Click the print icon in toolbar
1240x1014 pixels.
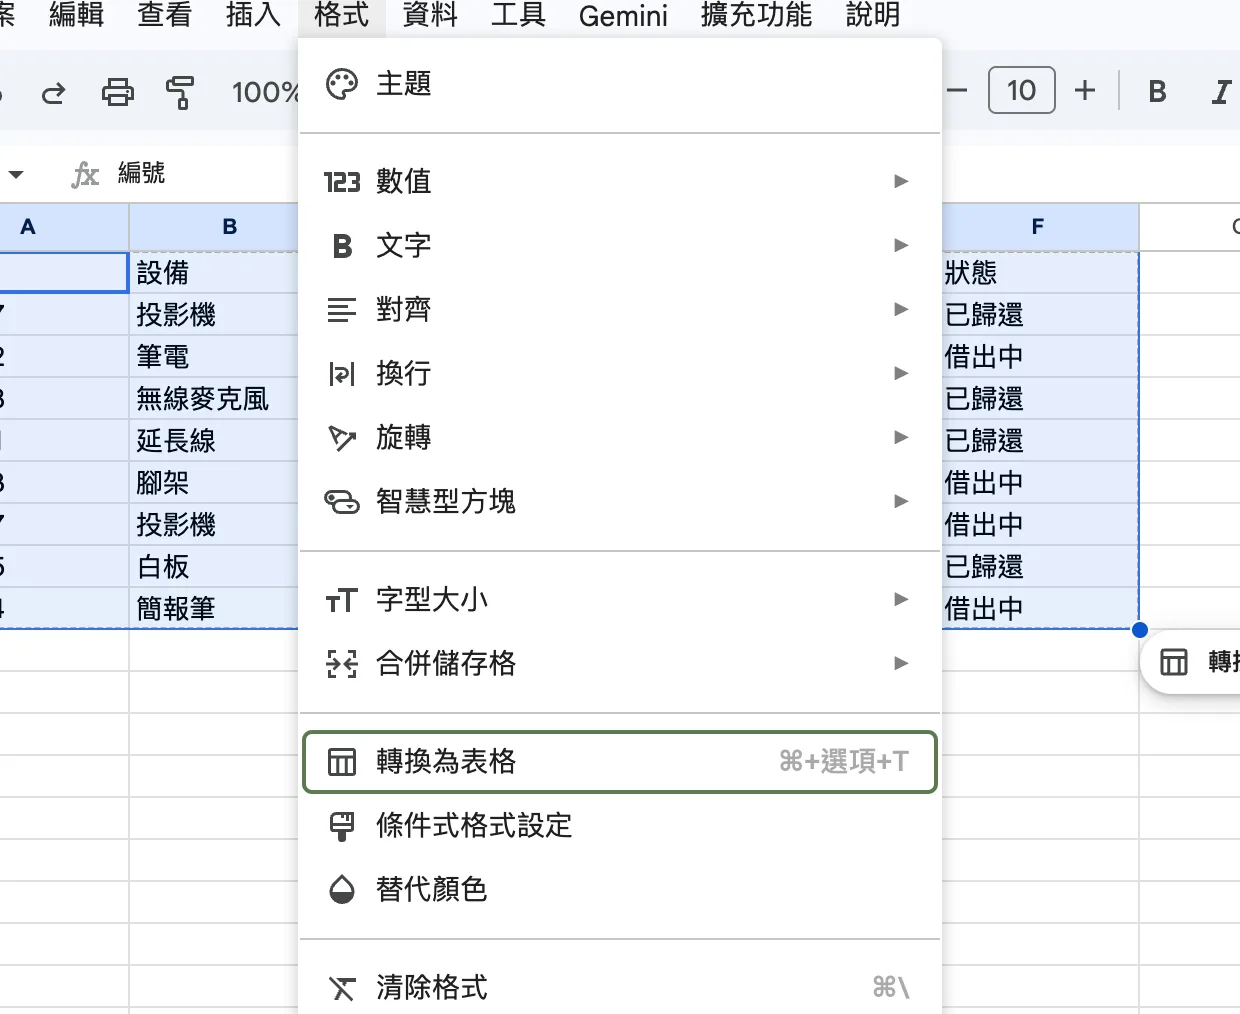coord(118,93)
